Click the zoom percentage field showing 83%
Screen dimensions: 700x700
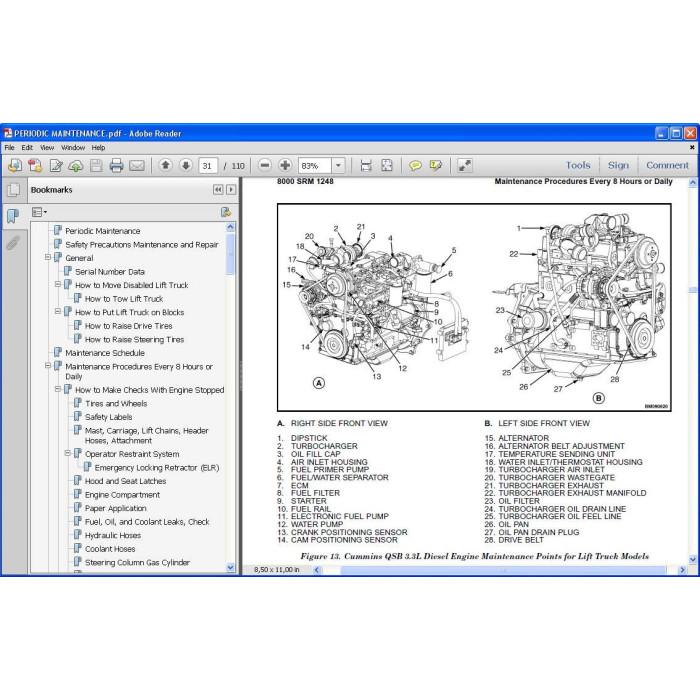(x=315, y=166)
